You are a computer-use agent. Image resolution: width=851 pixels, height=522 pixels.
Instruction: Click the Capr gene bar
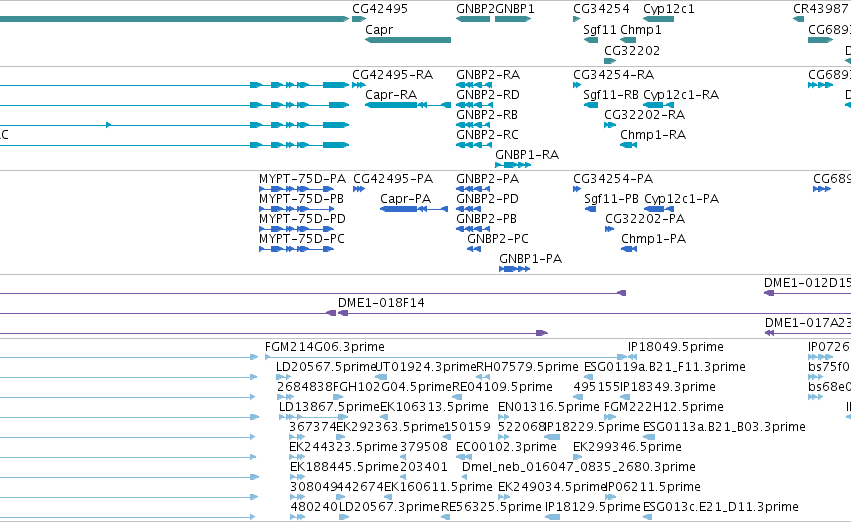408,40
